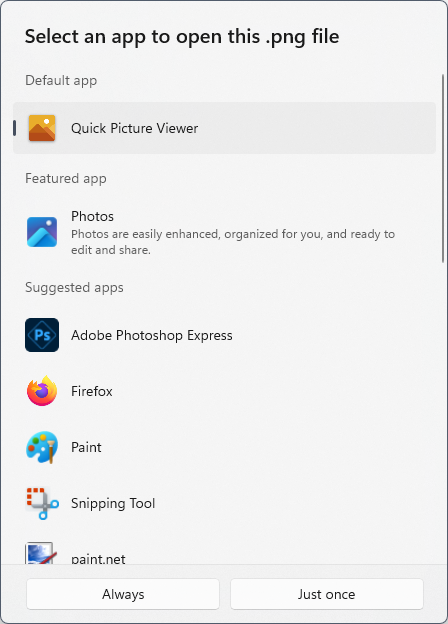Screen dimensions: 448x624
Task: Click the selection indicator beside Quick Picture Viewer
Action: [x=15, y=128]
